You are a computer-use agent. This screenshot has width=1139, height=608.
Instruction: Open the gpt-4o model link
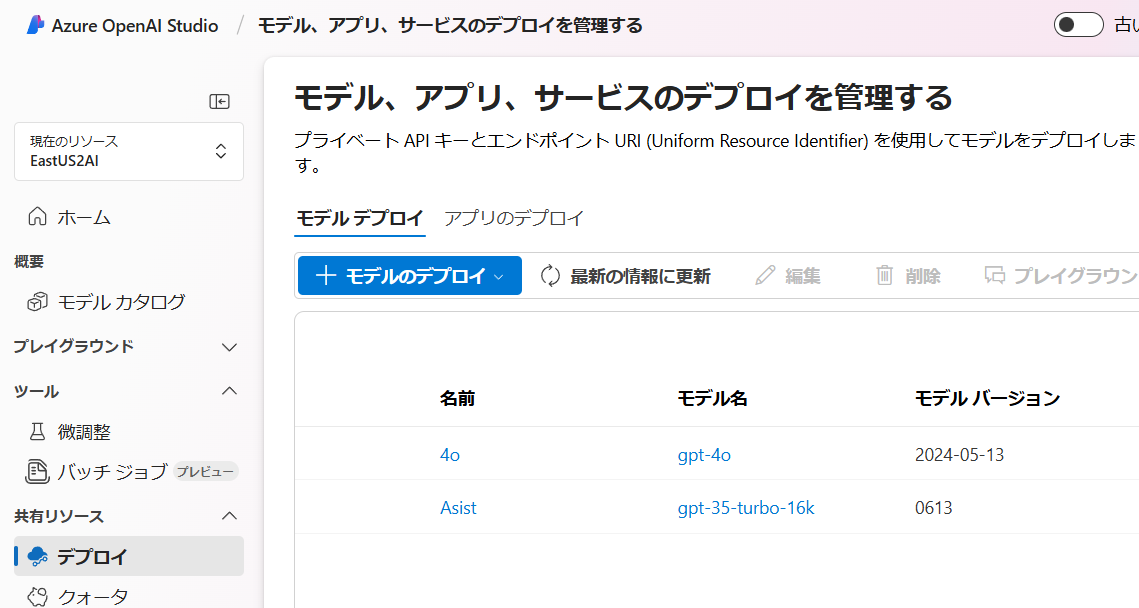tap(704, 455)
